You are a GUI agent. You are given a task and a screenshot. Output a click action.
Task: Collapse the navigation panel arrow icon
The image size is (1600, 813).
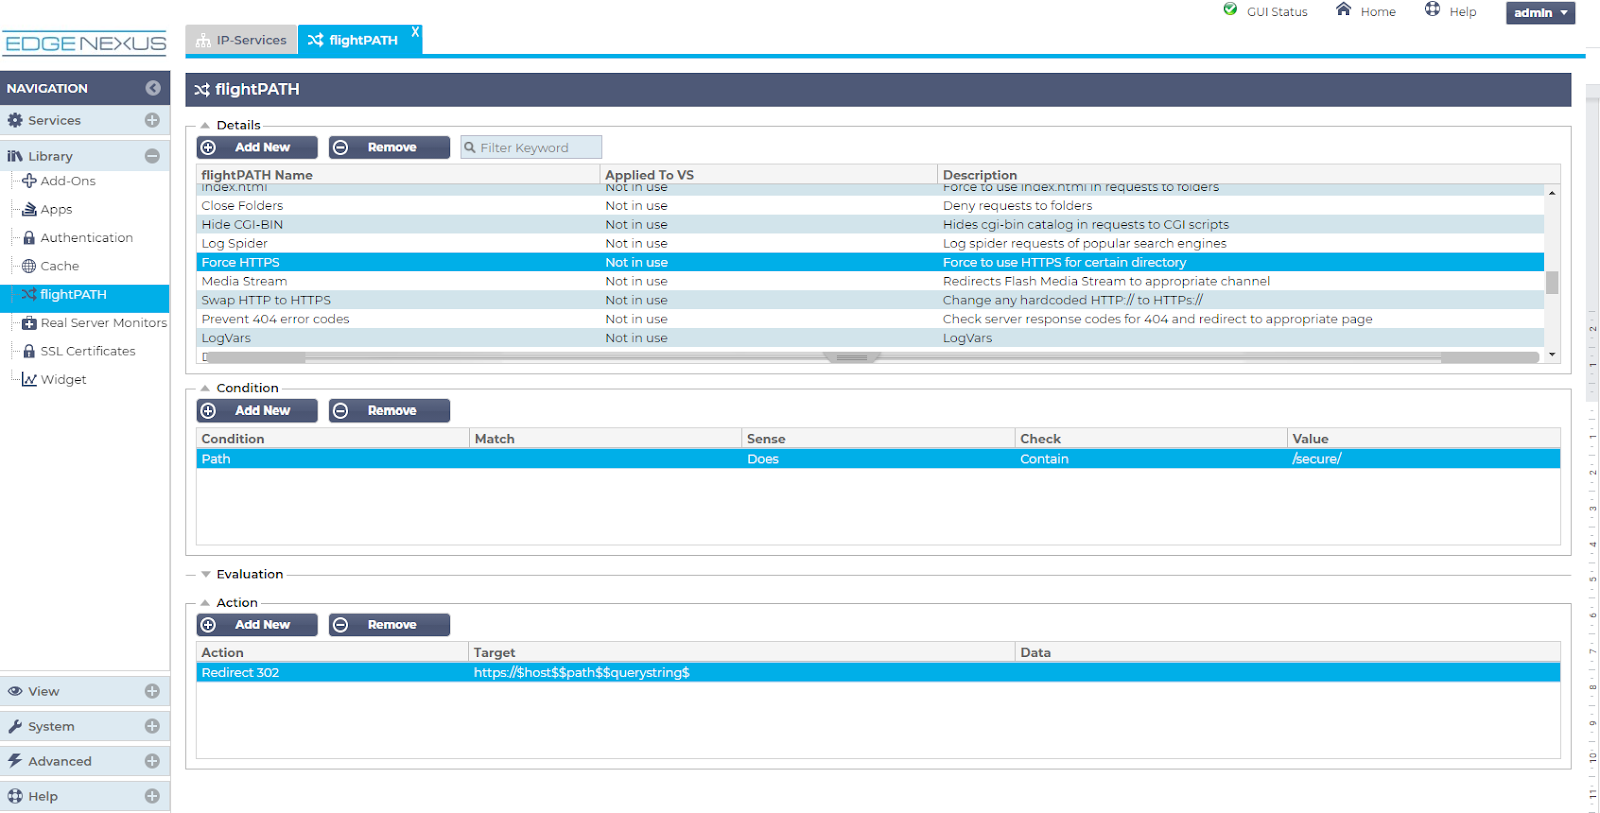point(152,88)
